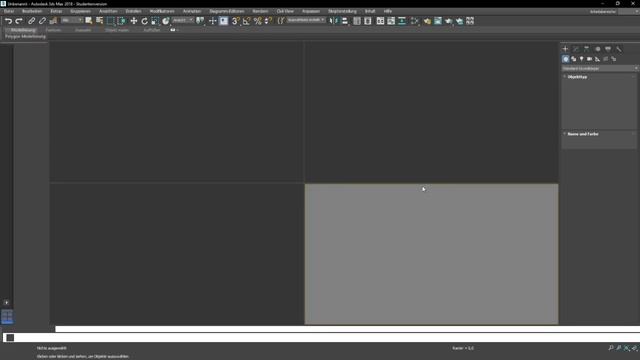The width and height of the screenshot is (640, 360).
Task: Open the Extras menu
Action: click(56, 11)
